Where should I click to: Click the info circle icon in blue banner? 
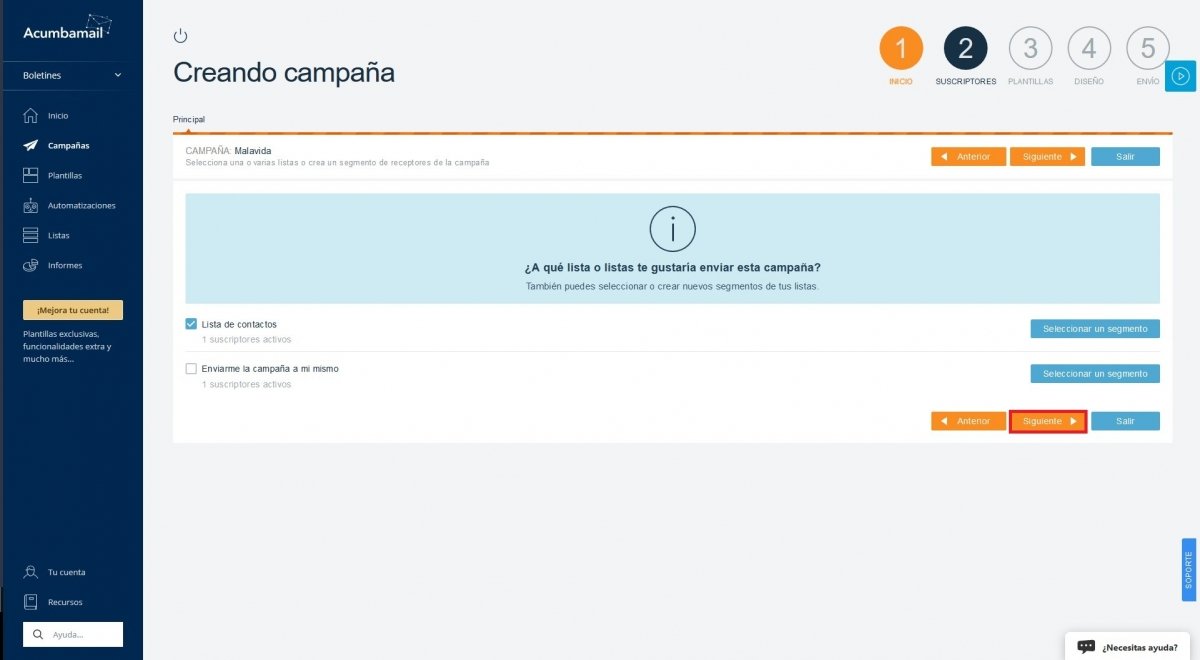pyautogui.click(x=672, y=229)
